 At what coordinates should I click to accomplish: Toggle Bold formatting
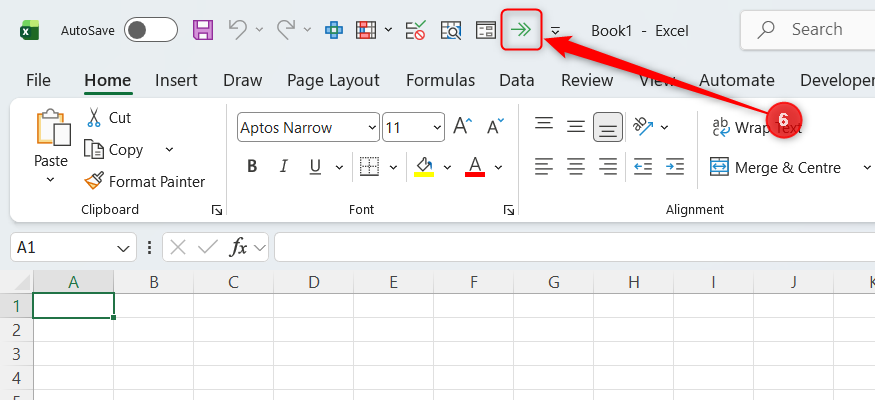coord(252,166)
